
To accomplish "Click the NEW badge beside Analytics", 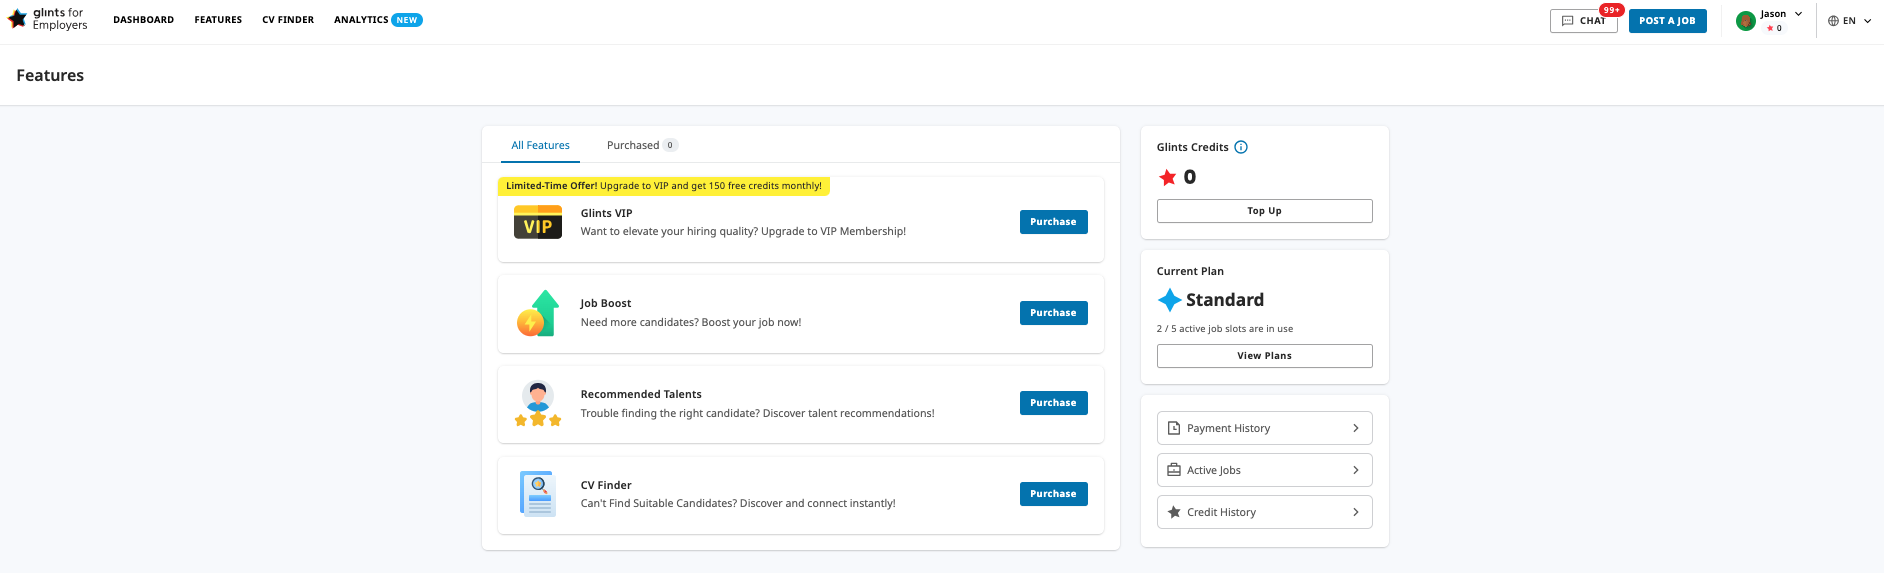I will click(407, 20).
